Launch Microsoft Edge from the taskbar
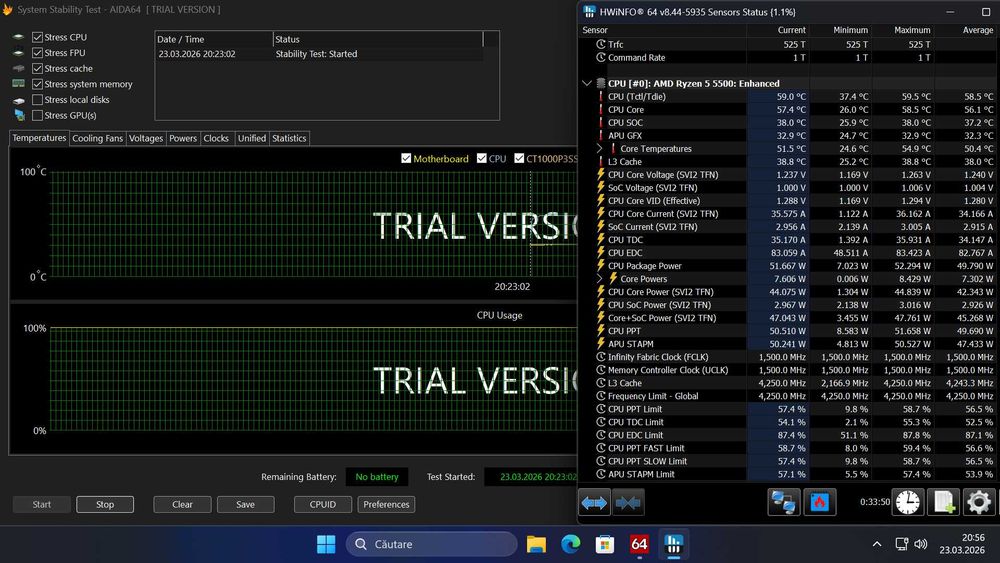This screenshot has width=1000, height=563. coord(571,544)
